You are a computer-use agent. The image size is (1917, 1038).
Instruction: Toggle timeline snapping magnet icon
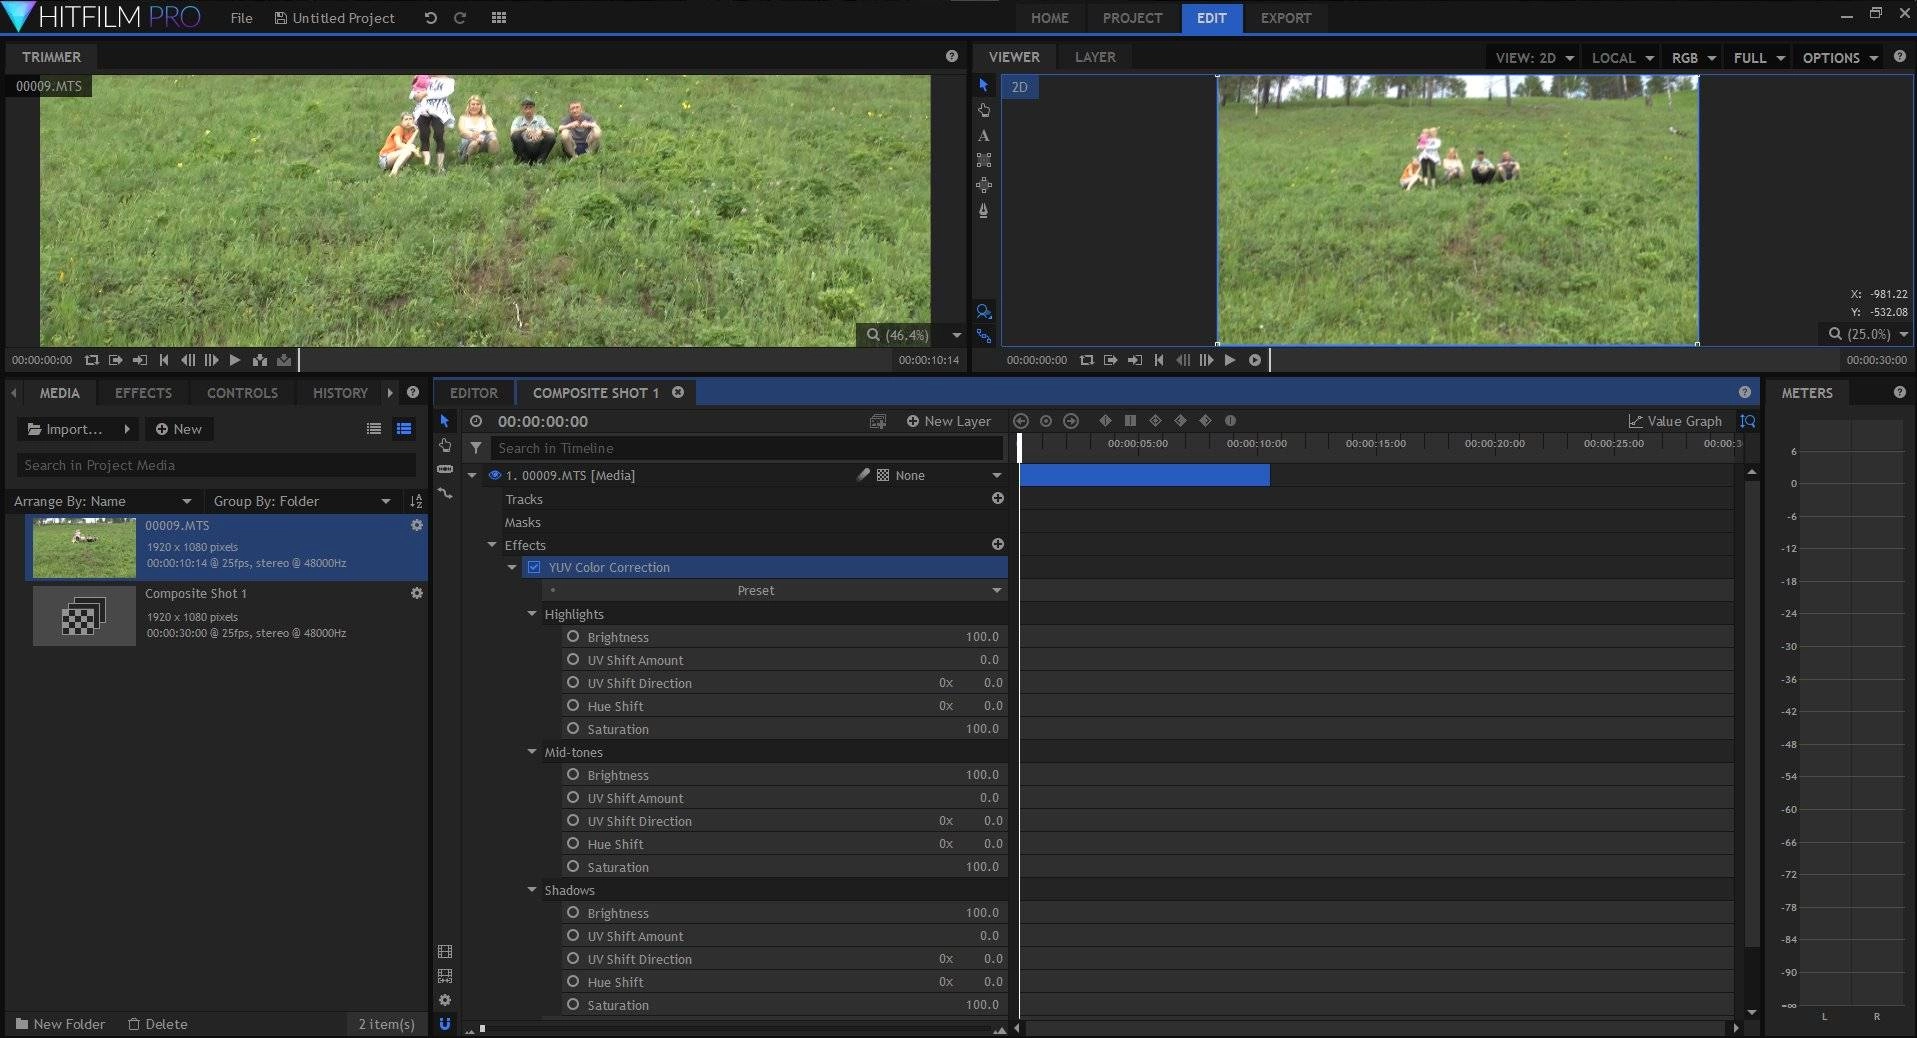[x=445, y=1023]
